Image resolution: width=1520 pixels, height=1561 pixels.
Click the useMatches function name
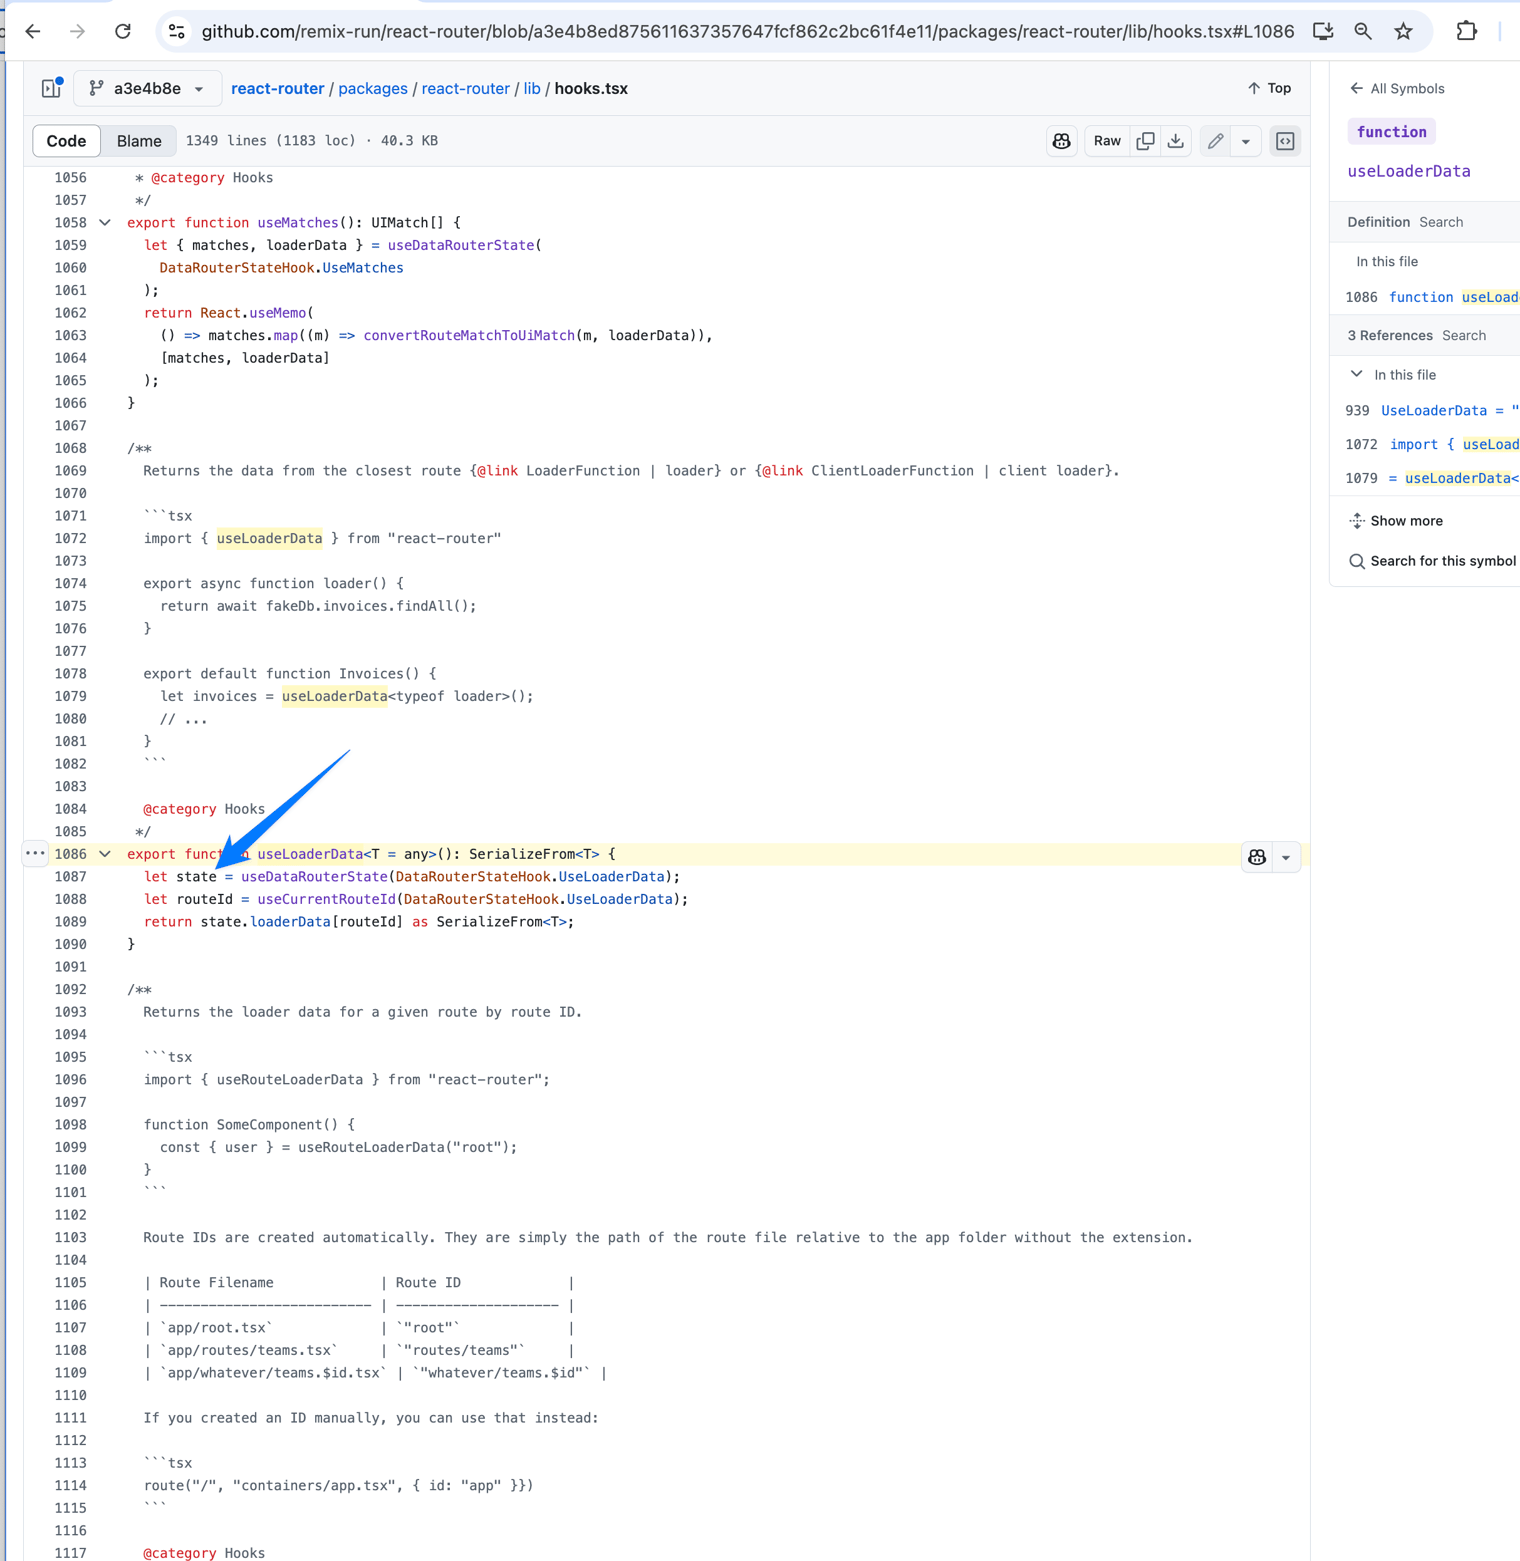pyautogui.click(x=298, y=222)
